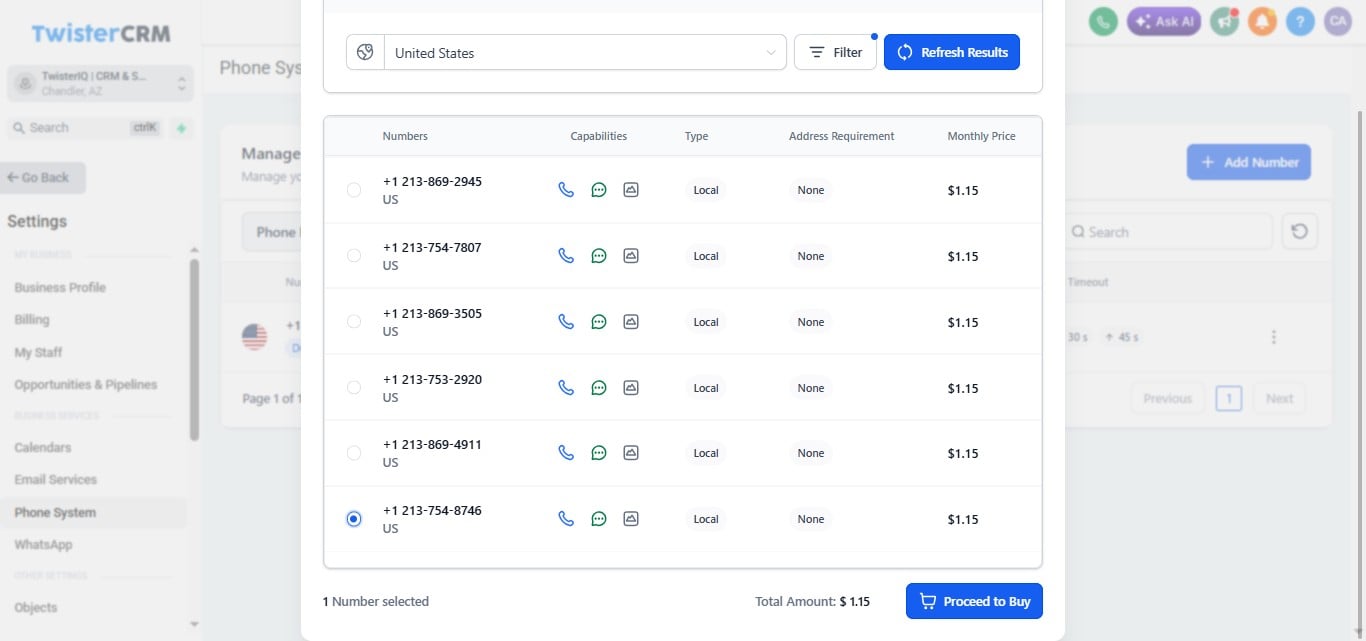Screen dimensions: 1366x641
Task: Click MMS image icon for +1 213-869-3505
Action: point(631,321)
